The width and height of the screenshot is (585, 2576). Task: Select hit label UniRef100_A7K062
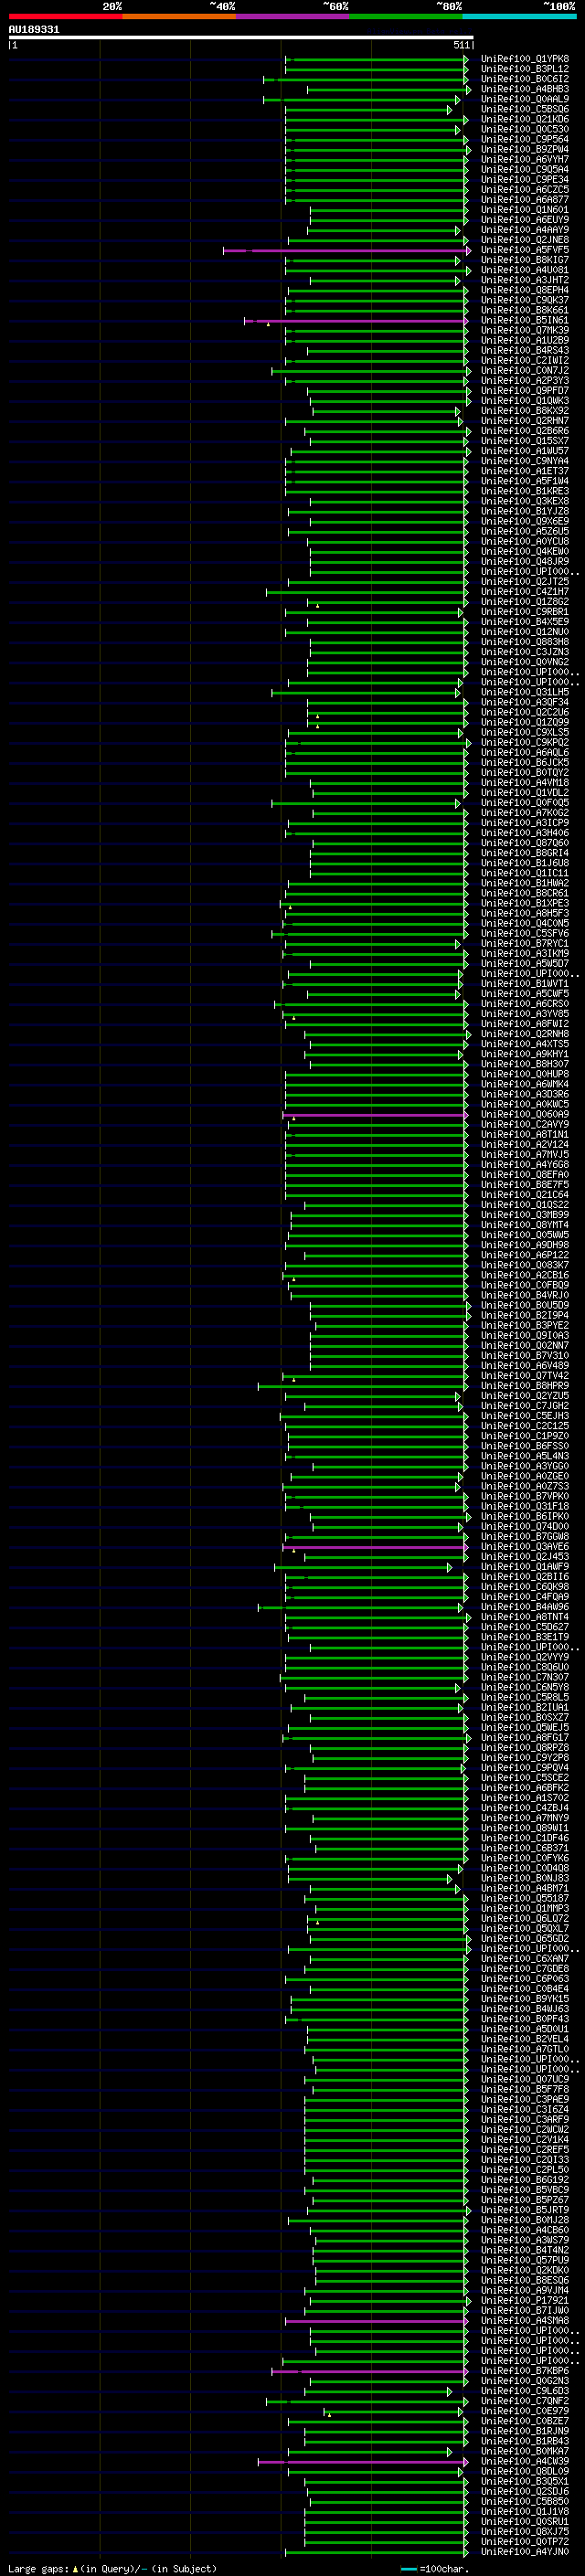[x=525, y=813]
